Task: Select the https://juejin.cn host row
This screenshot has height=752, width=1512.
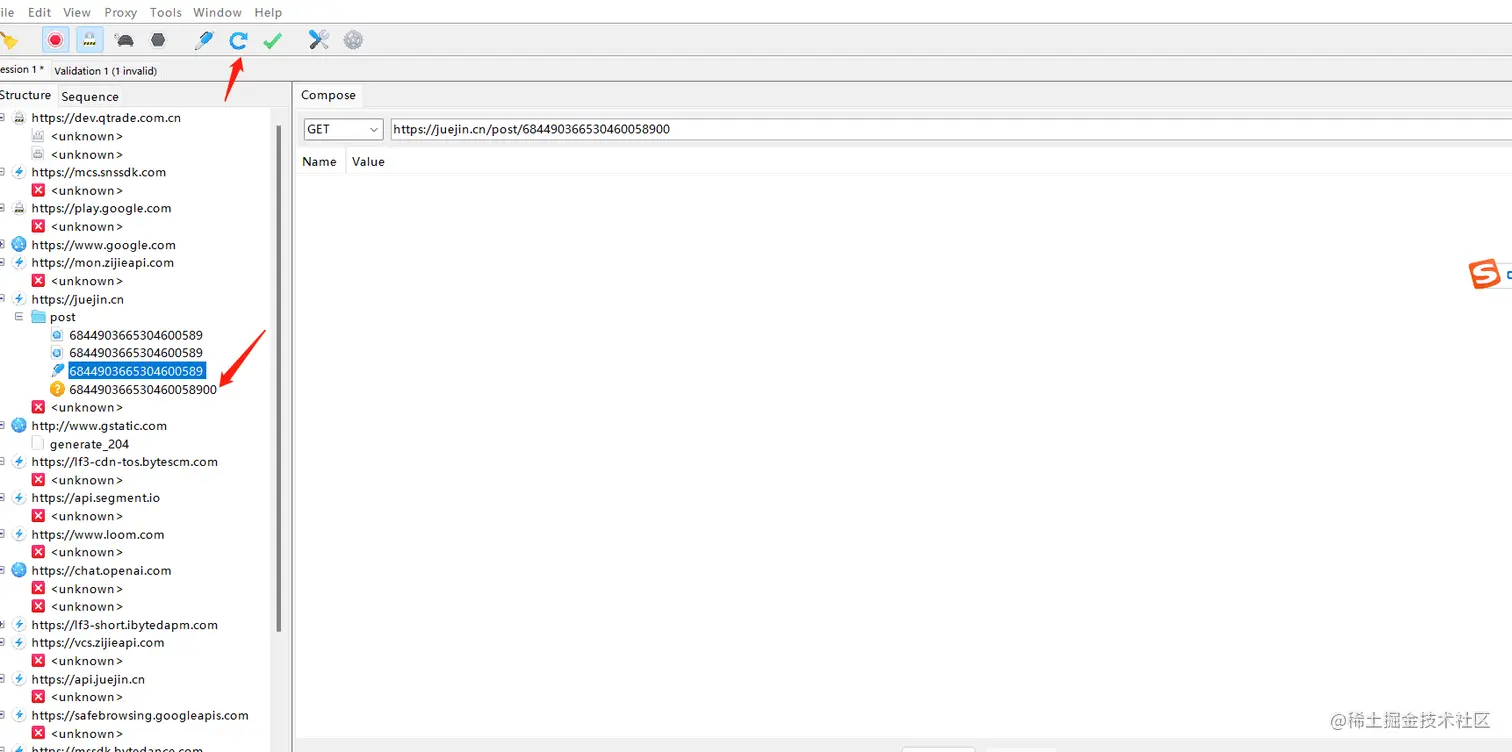Action: coord(77,299)
